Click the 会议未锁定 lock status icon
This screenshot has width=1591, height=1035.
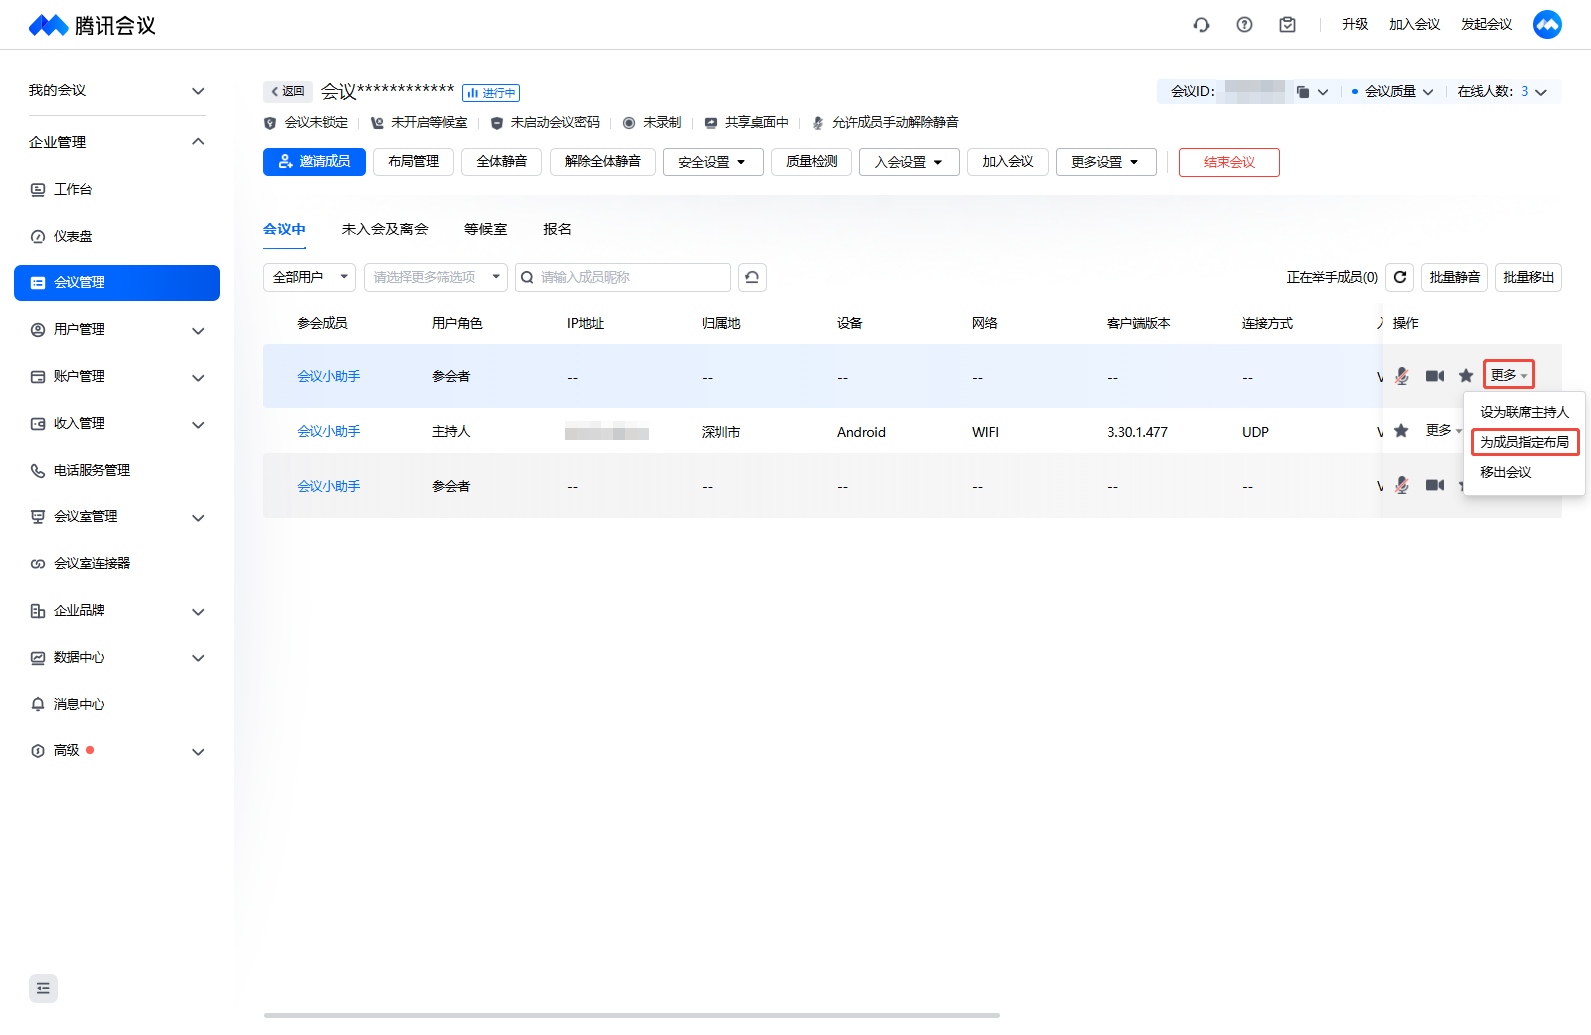pyautogui.click(x=270, y=123)
